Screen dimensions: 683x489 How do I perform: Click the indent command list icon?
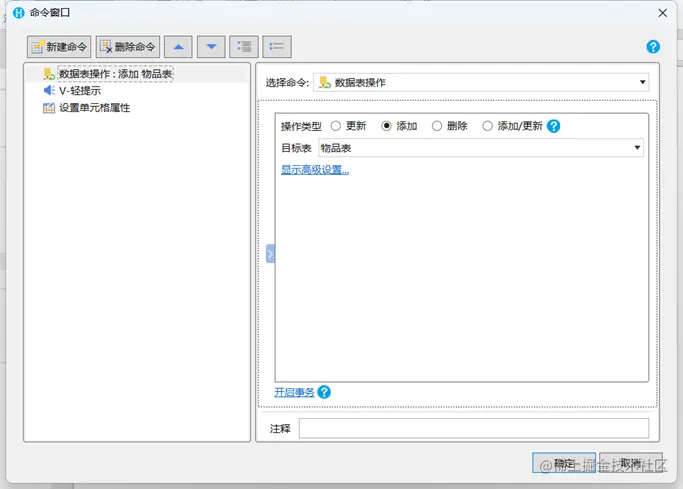[244, 47]
